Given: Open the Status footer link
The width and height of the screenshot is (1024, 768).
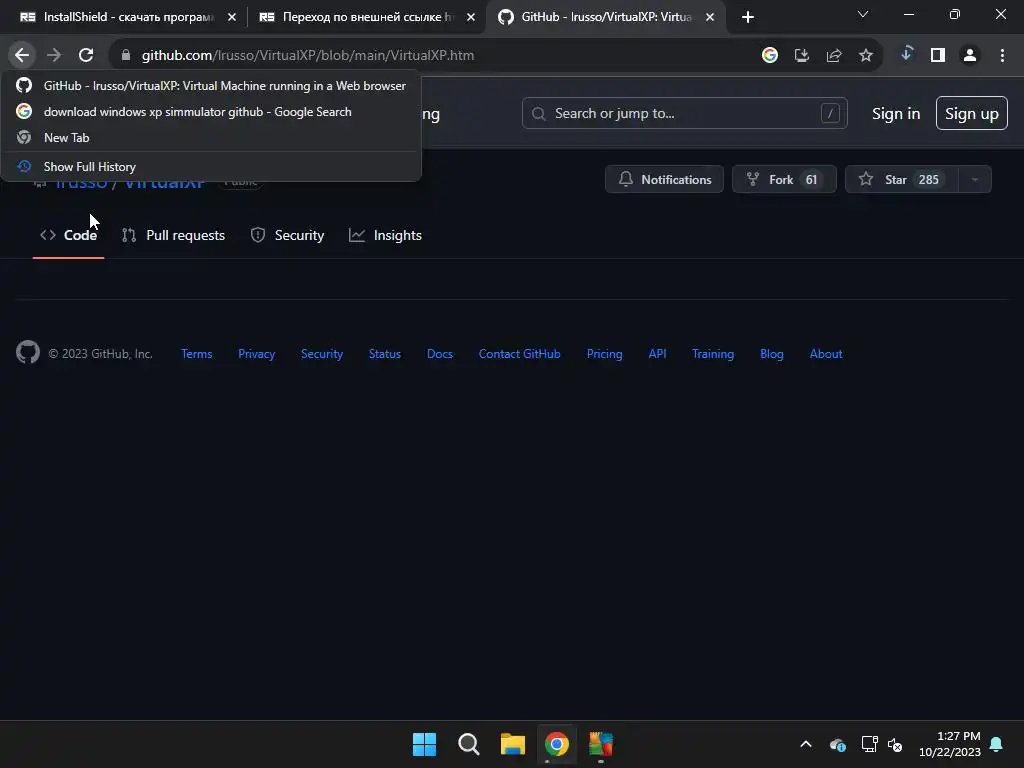Looking at the screenshot, I should (x=385, y=354).
